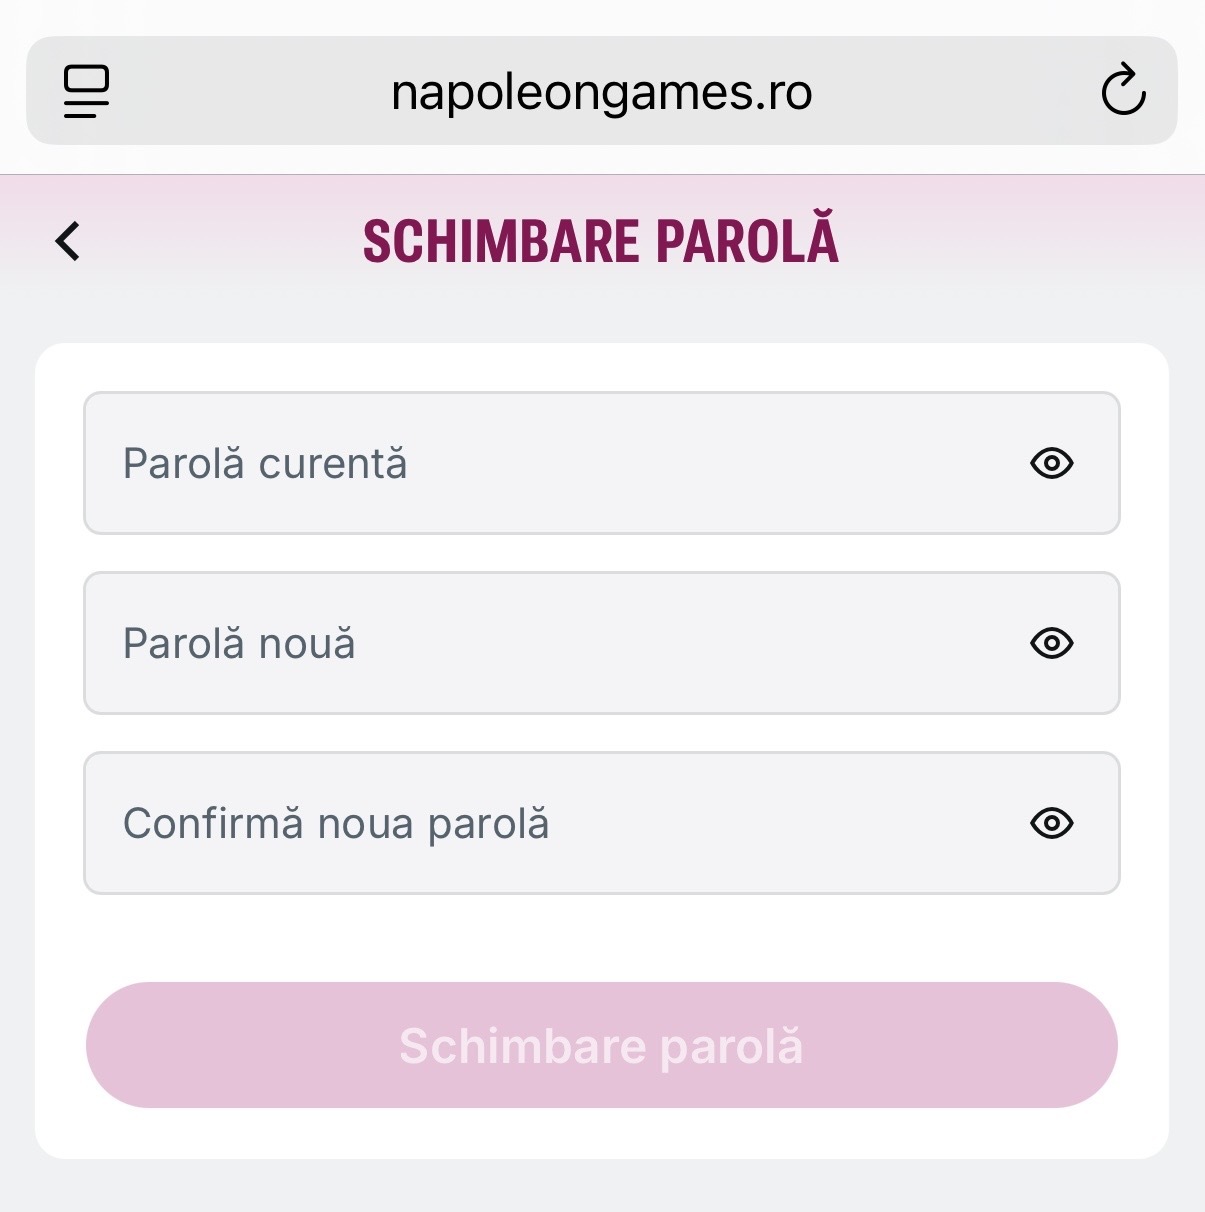Go back using the left chevron arrow
Image resolution: width=1205 pixels, height=1212 pixels.
click(67, 241)
